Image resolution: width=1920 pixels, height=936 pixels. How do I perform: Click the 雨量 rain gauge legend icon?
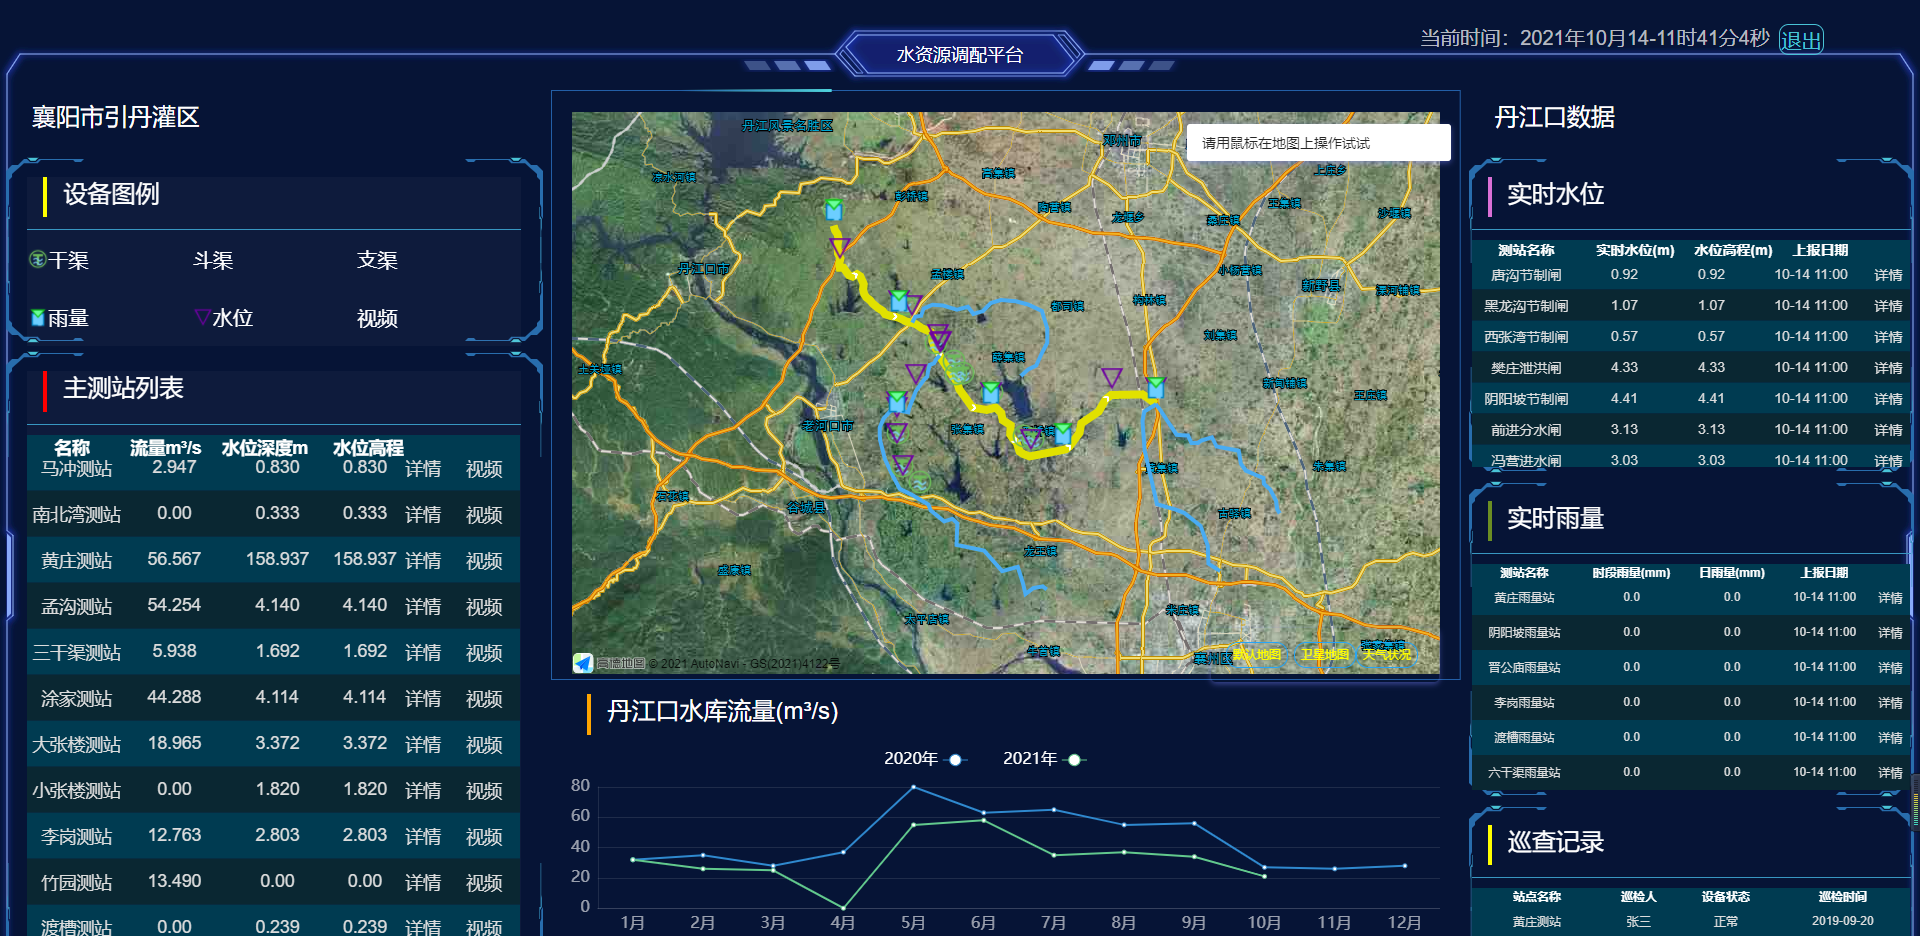pos(38,318)
